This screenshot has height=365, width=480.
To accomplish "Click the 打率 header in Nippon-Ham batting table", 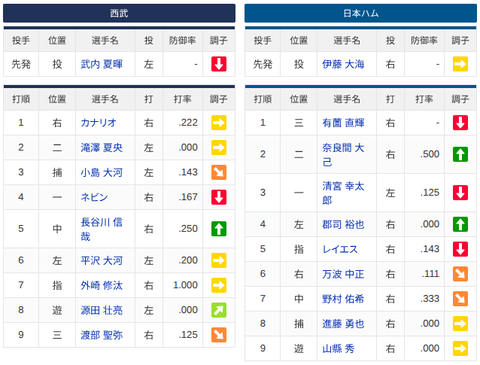I will [x=424, y=99].
